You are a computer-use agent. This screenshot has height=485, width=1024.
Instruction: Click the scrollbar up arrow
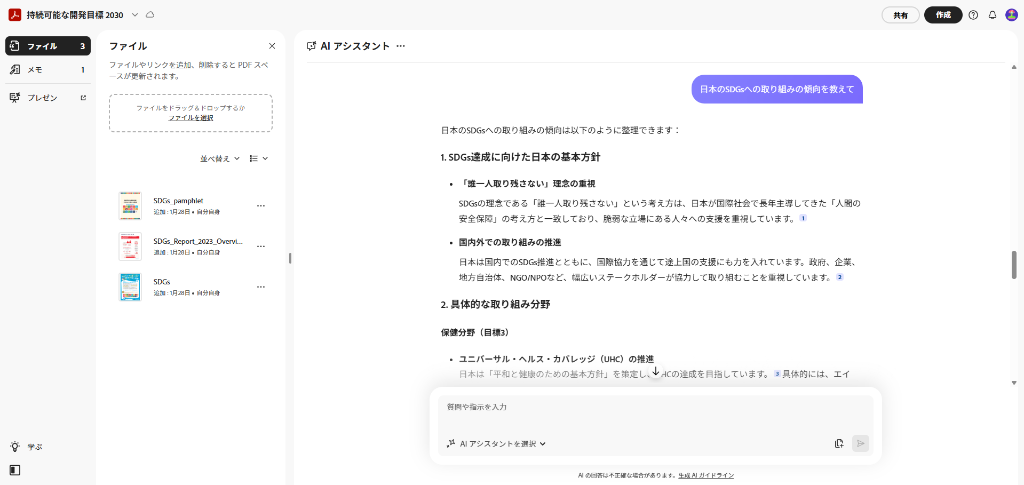click(x=1014, y=67)
